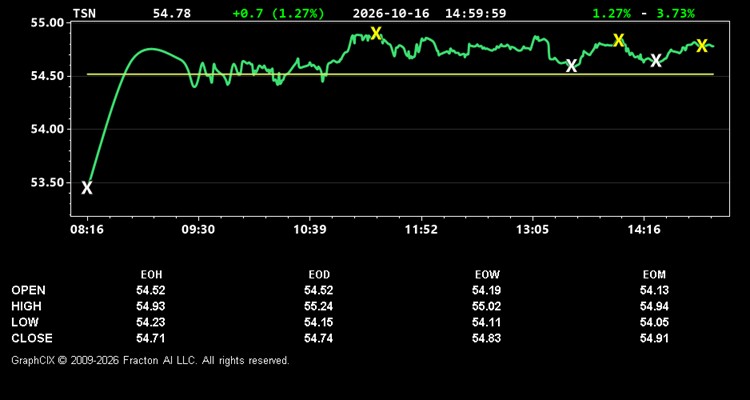Click the EOH low value 54.23

point(151,322)
